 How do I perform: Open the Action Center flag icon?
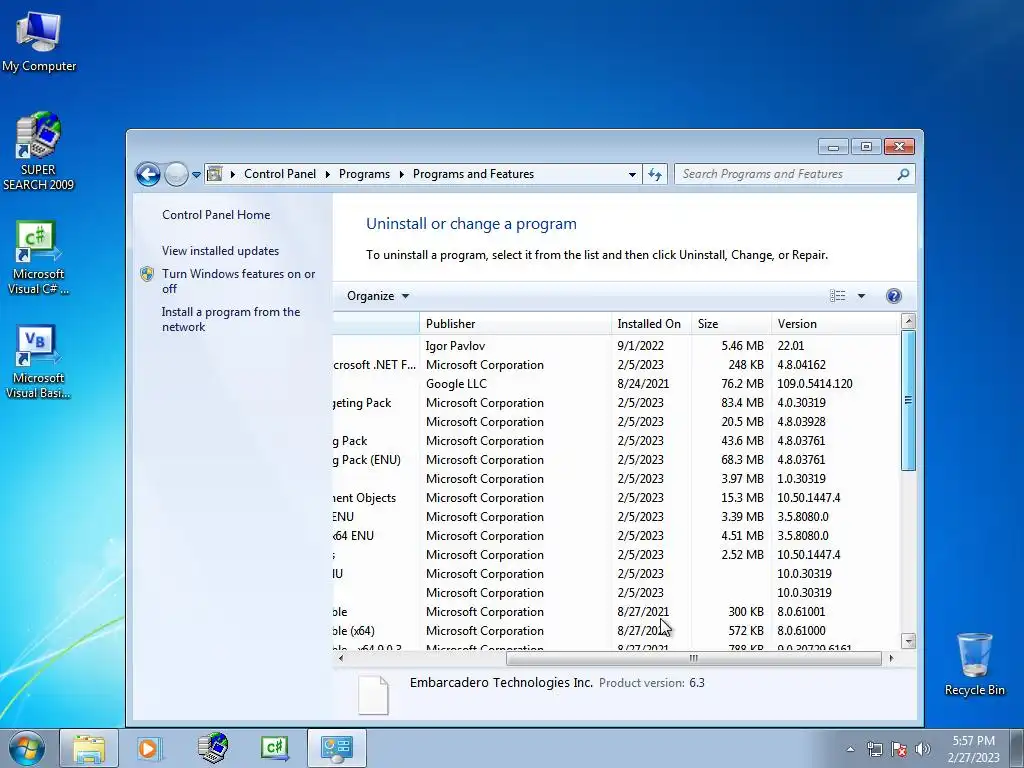pos(899,749)
